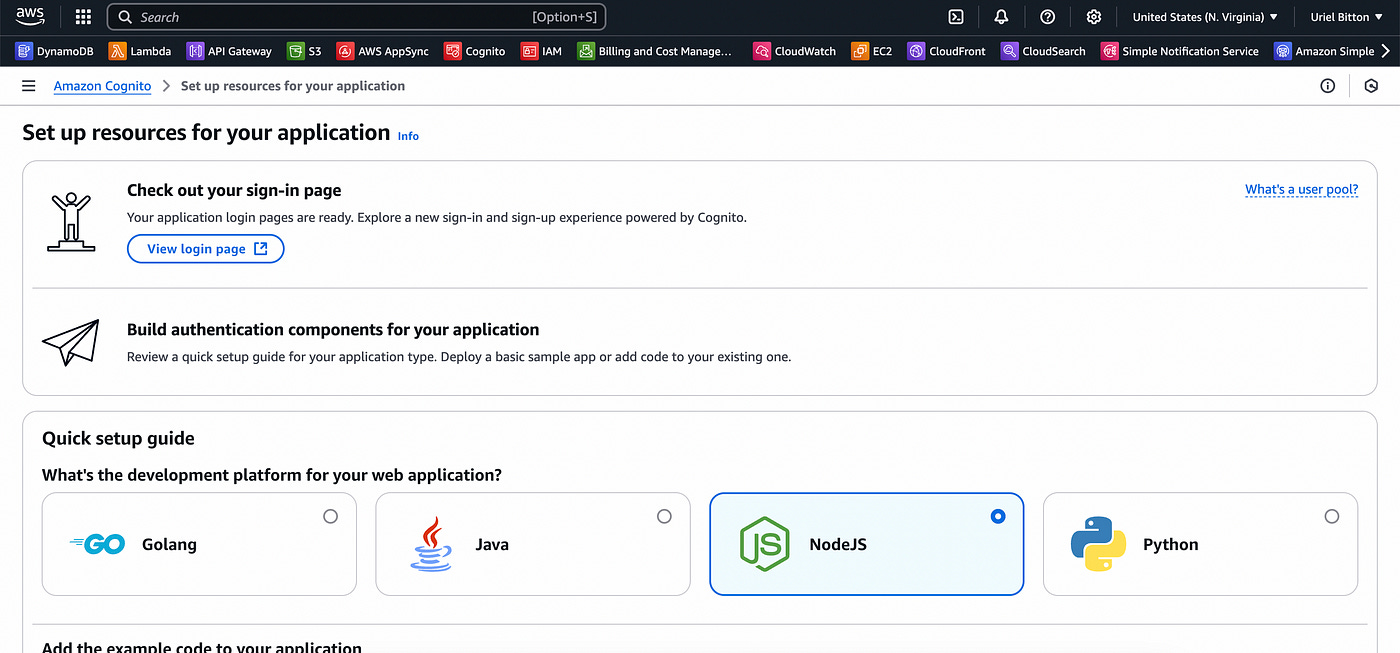This screenshot has width=1400, height=653.
Task: Click the selected NodeJS radio button
Action: coord(998,516)
